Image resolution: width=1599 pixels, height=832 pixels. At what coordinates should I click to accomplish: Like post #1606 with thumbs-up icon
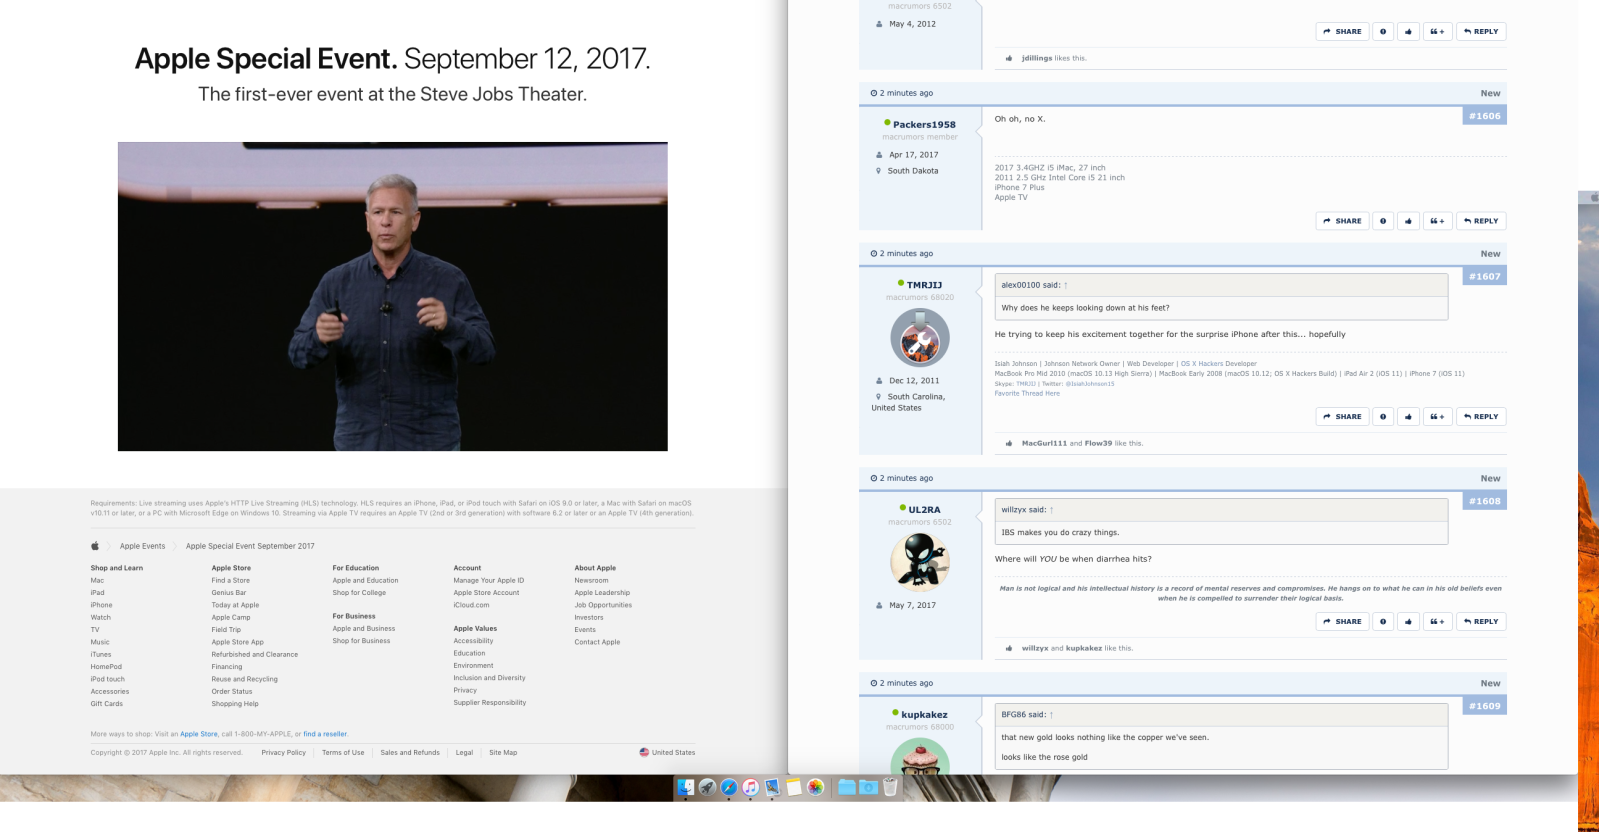coord(1408,221)
